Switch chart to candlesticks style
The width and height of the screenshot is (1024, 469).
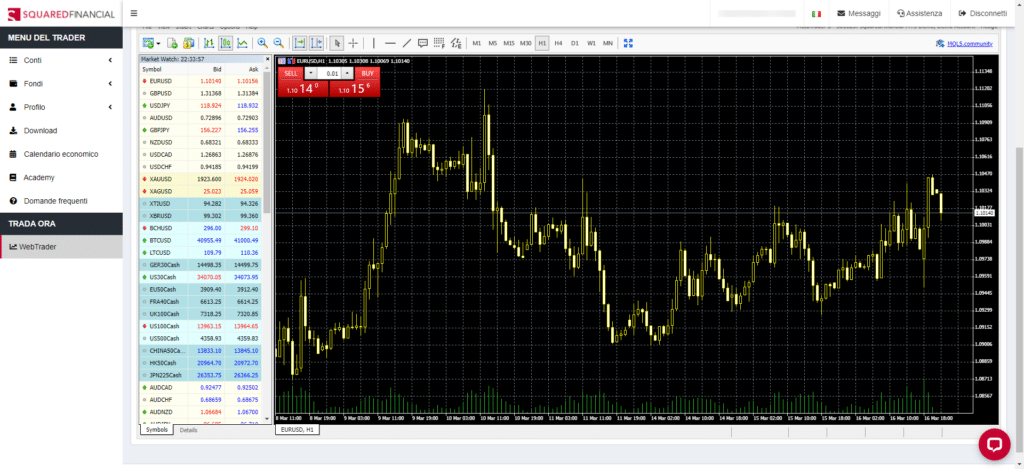226,43
